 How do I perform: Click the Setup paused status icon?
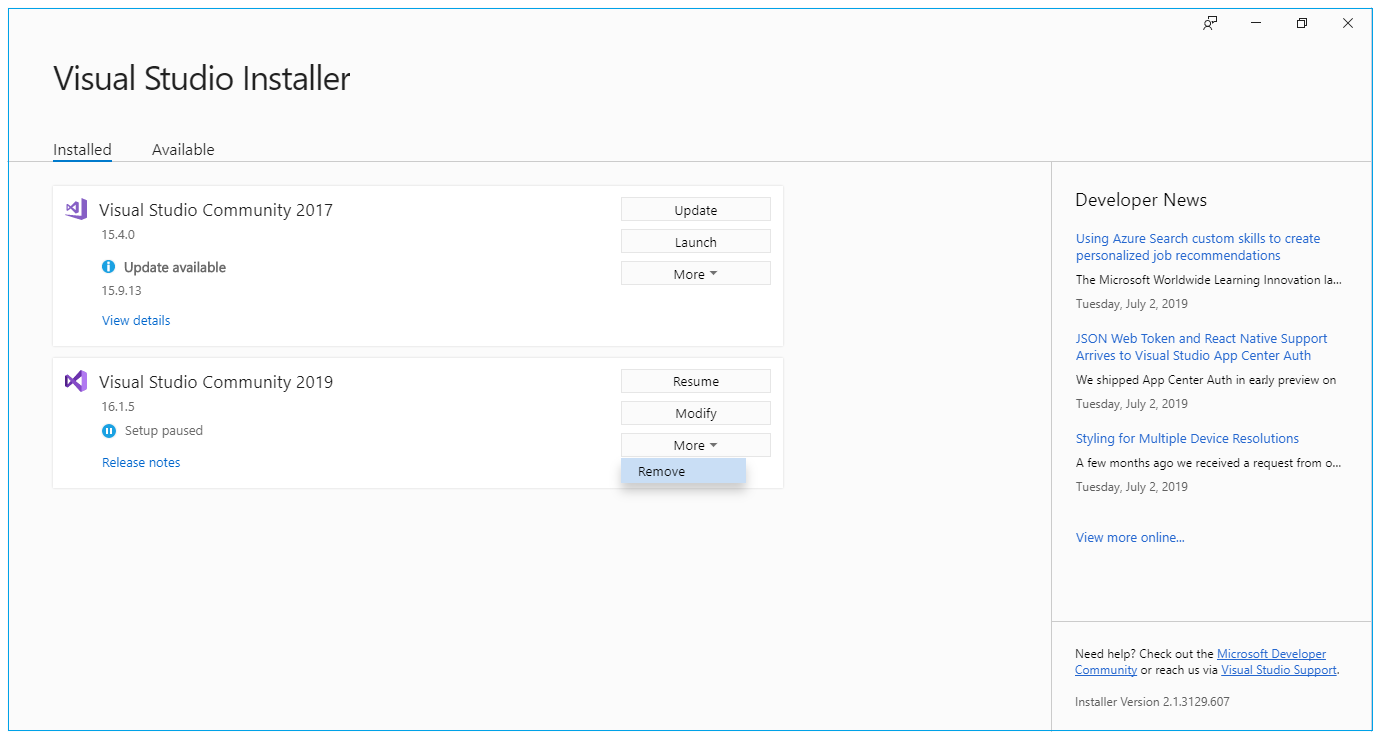(x=109, y=431)
